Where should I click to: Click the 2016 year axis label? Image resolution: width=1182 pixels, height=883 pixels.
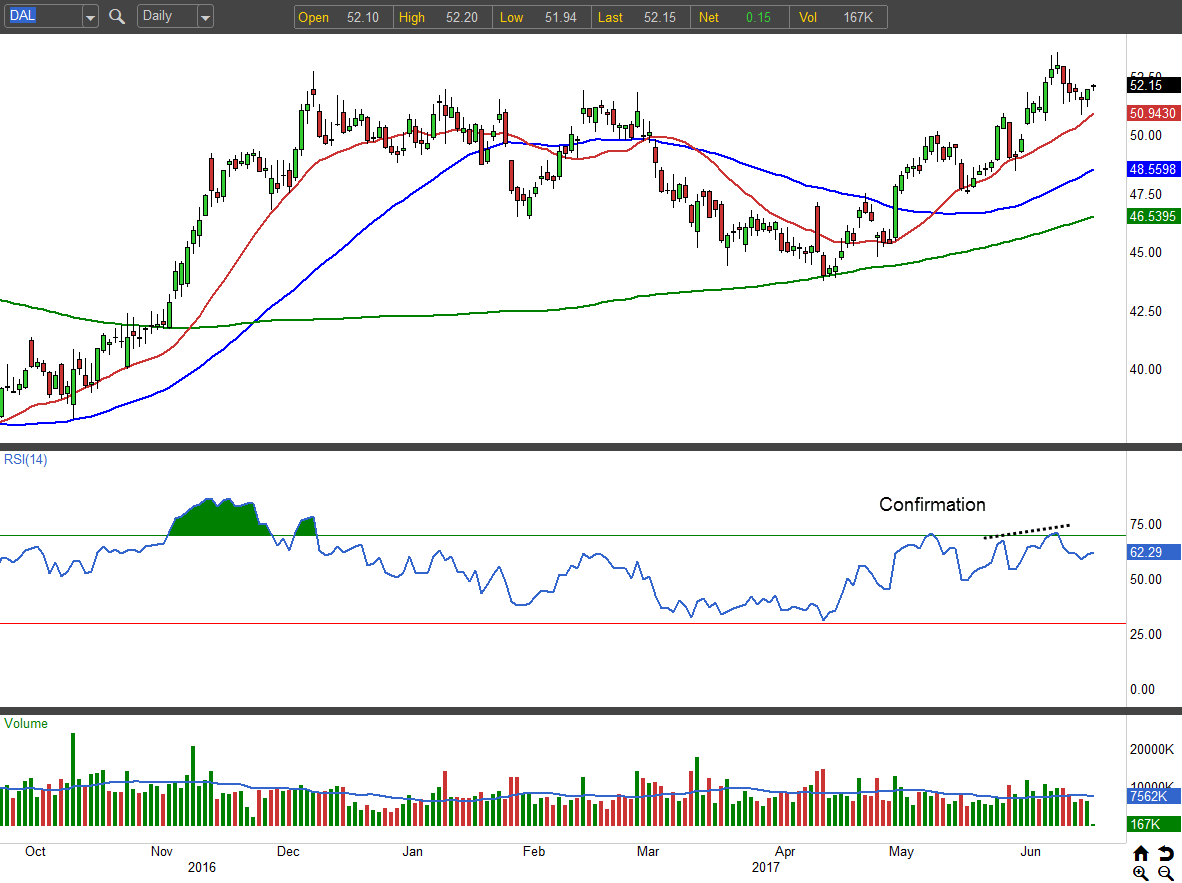(202, 867)
